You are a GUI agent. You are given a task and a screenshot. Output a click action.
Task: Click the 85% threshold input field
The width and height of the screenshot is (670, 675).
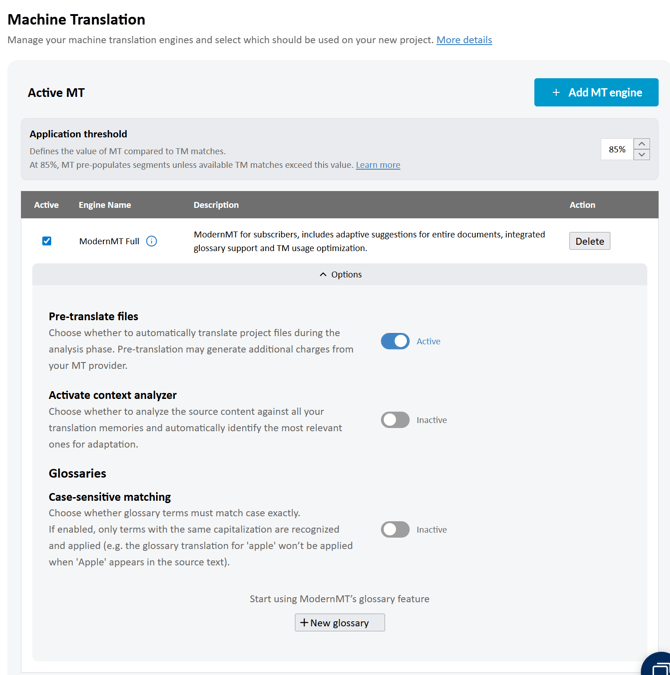[x=617, y=149]
